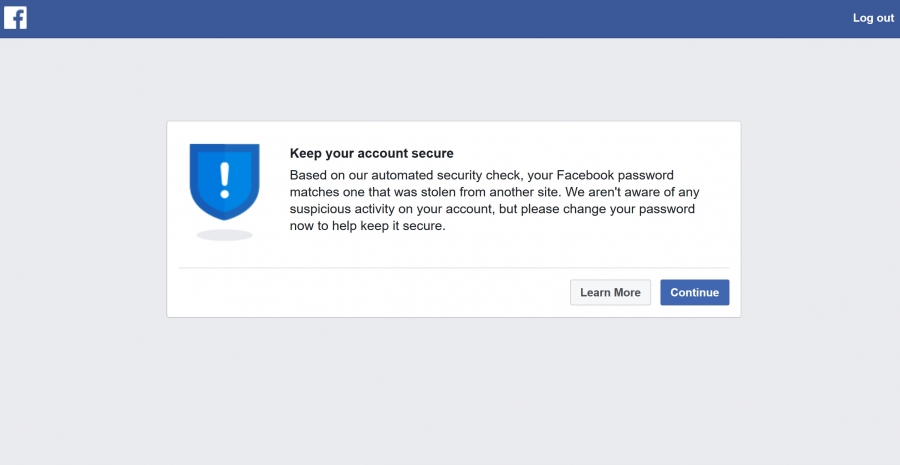Image resolution: width=900 pixels, height=465 pixels.
Task: Click the Facebook logo in header
Action: coord(15,18)
